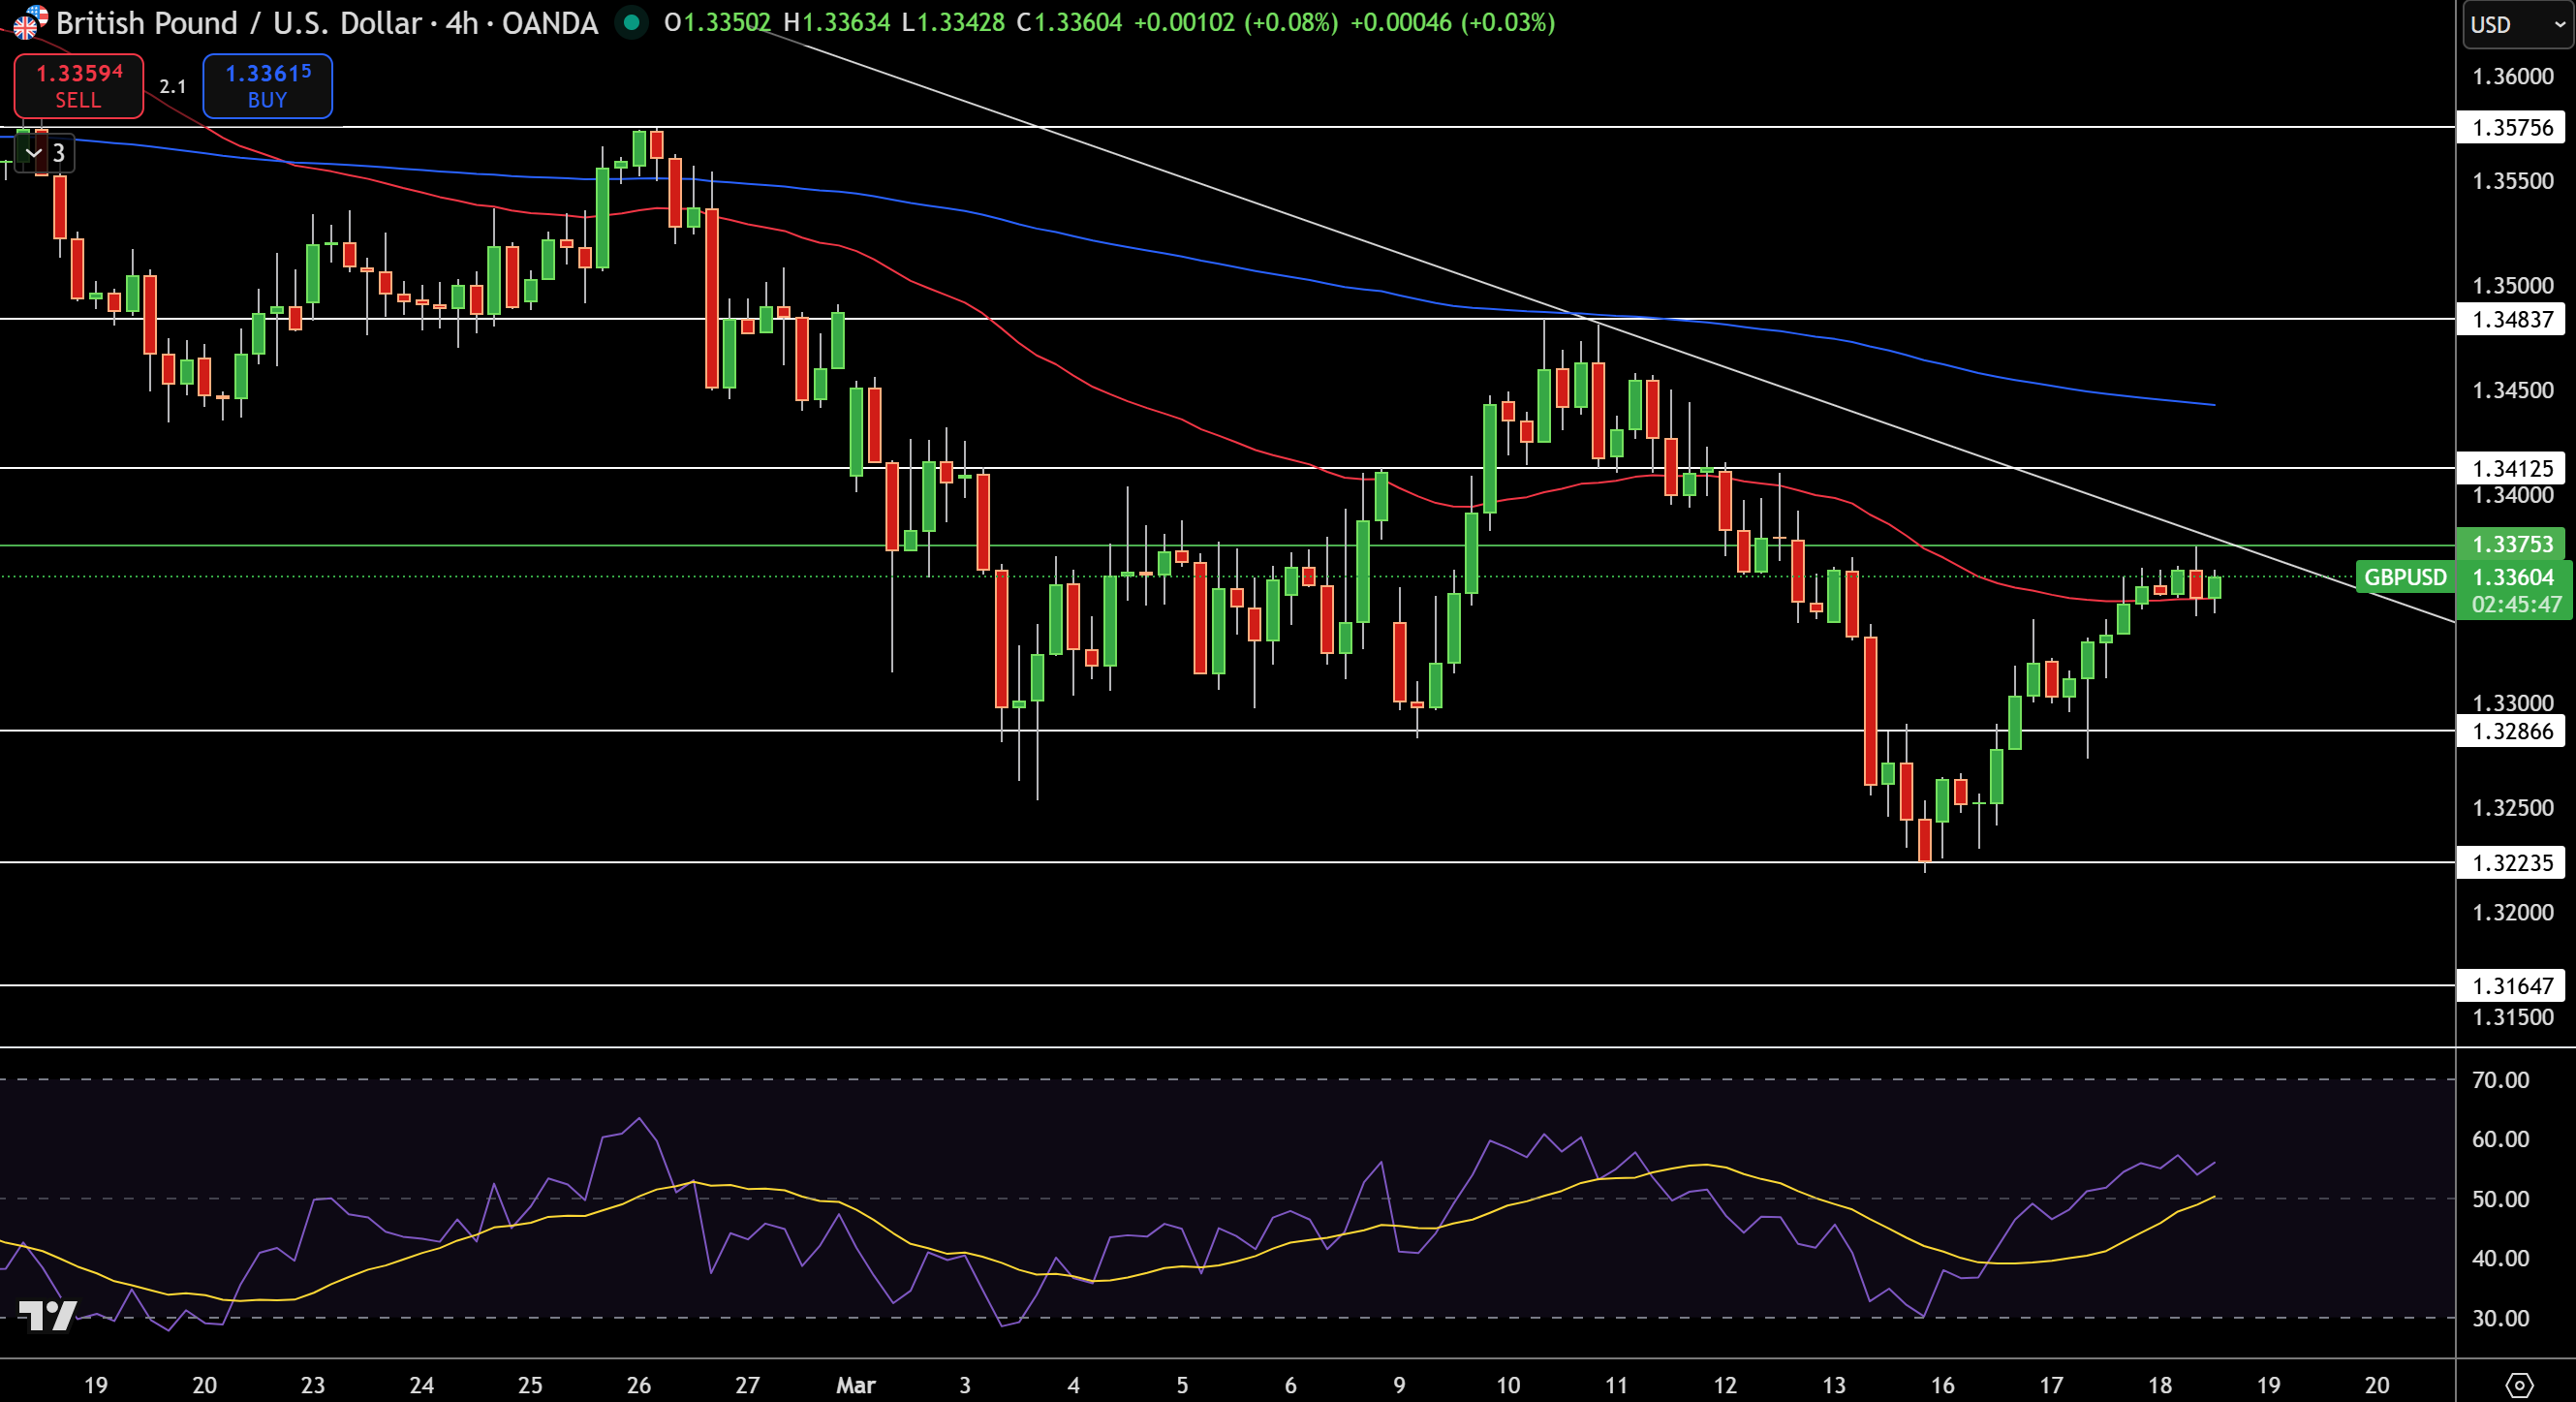This screenshot has height=1402, width=2576.
Task: Click the 2.1 spread value
Action: tap(173, 87)
